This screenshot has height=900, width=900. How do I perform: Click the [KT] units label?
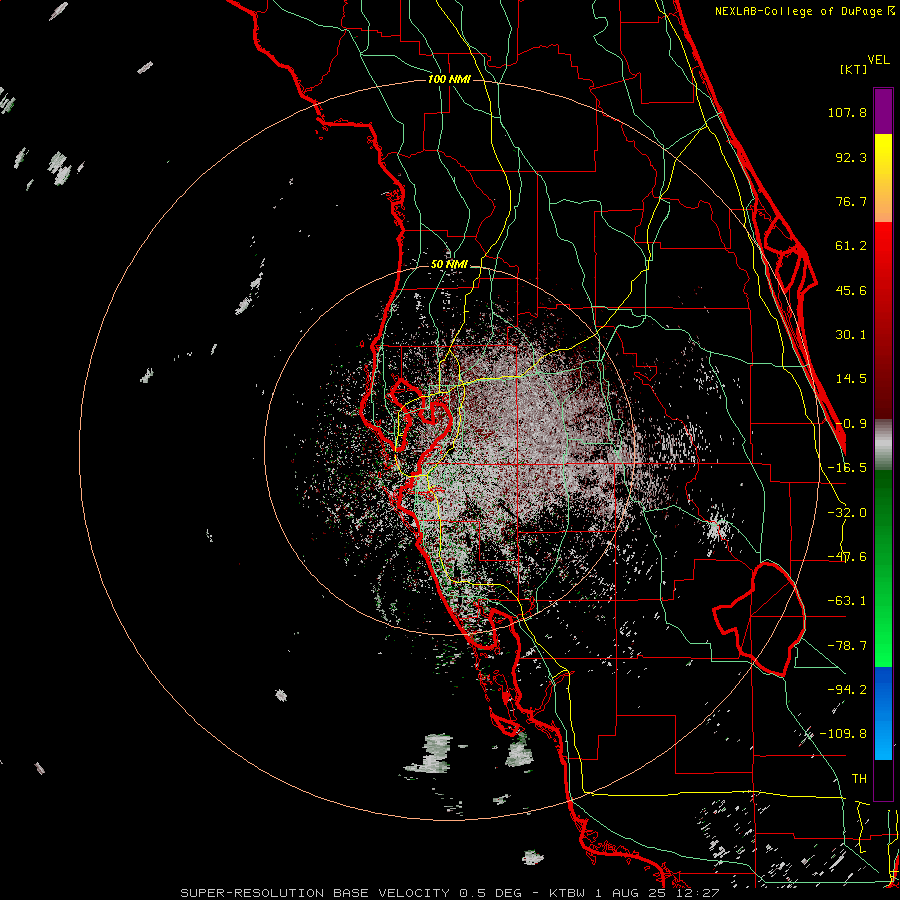[854, 69]
